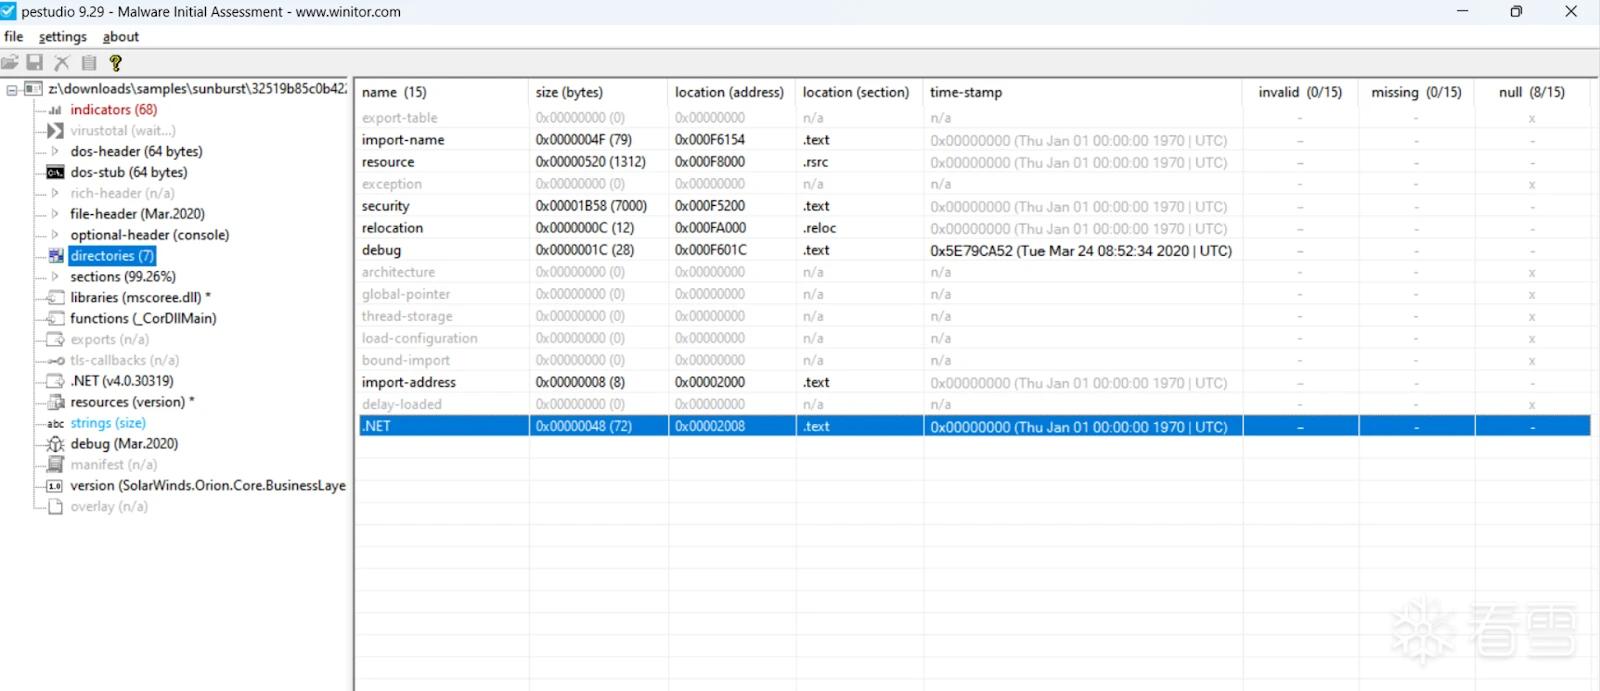
Task: Click the export-table directory row
Action: 975,118
